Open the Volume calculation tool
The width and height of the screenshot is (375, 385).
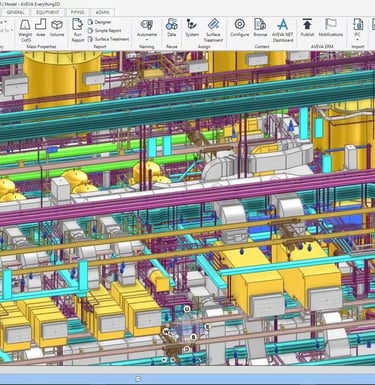click(57, 28)
